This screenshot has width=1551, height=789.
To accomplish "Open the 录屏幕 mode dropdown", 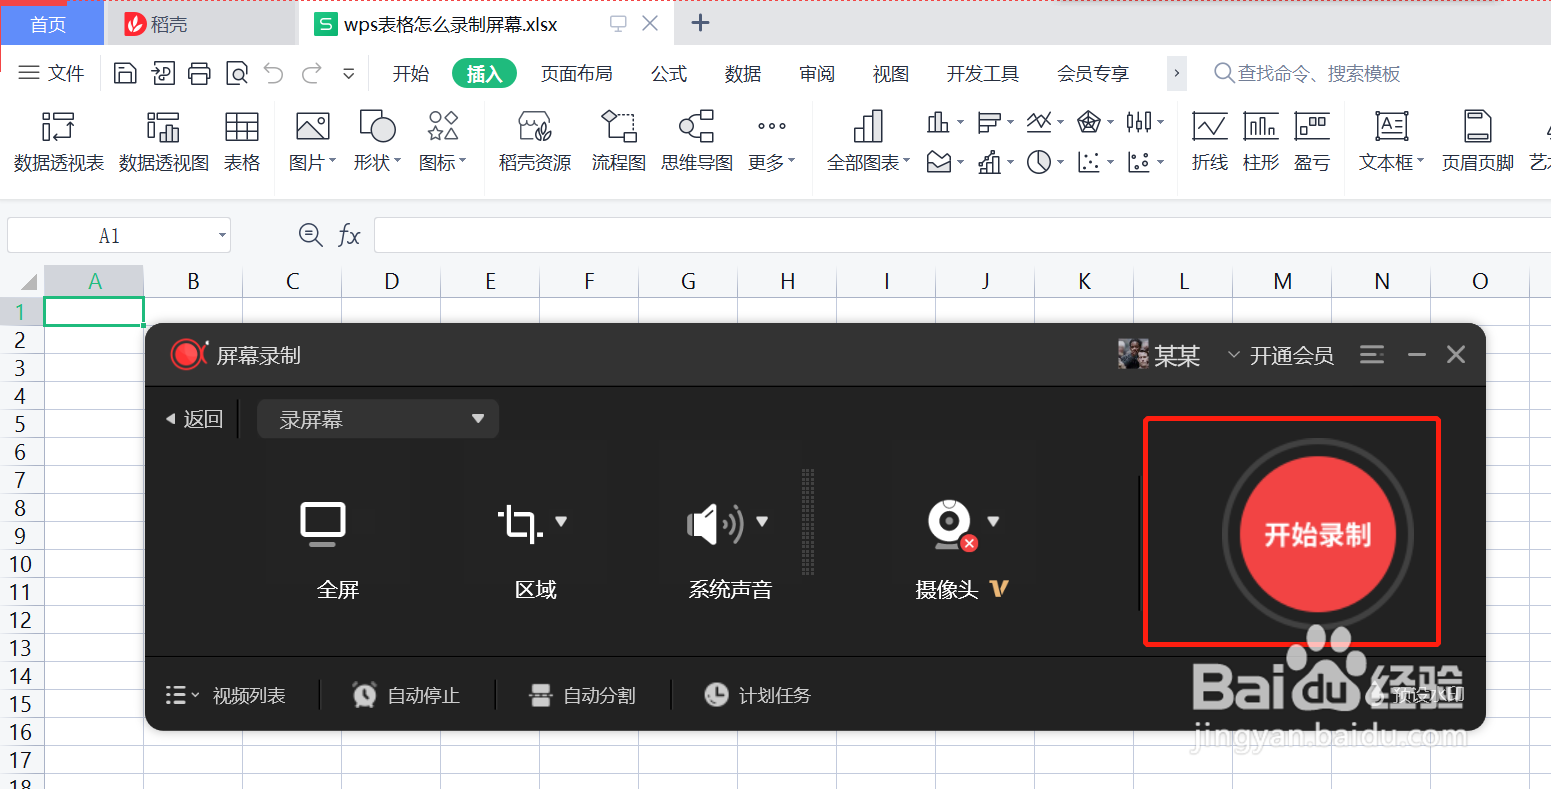I will tap(378, 418).
